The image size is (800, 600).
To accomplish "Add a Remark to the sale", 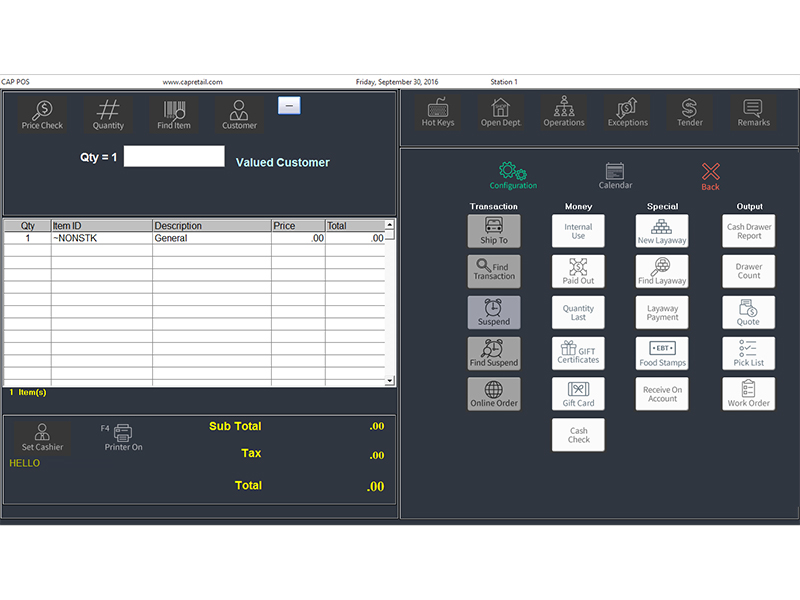I will [753, 113].
